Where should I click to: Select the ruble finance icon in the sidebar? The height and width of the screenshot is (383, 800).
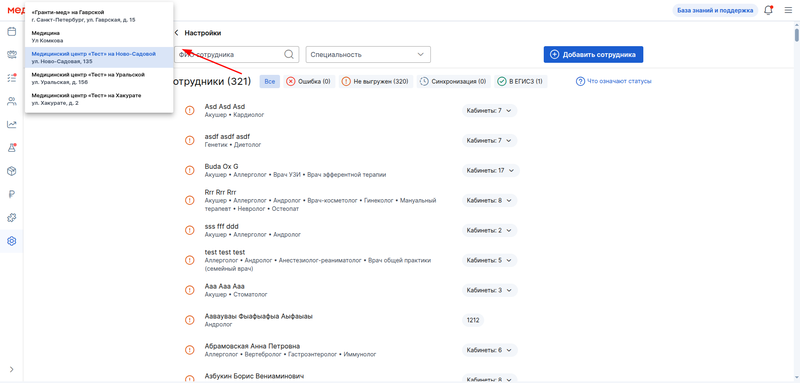tap(11, 194)
